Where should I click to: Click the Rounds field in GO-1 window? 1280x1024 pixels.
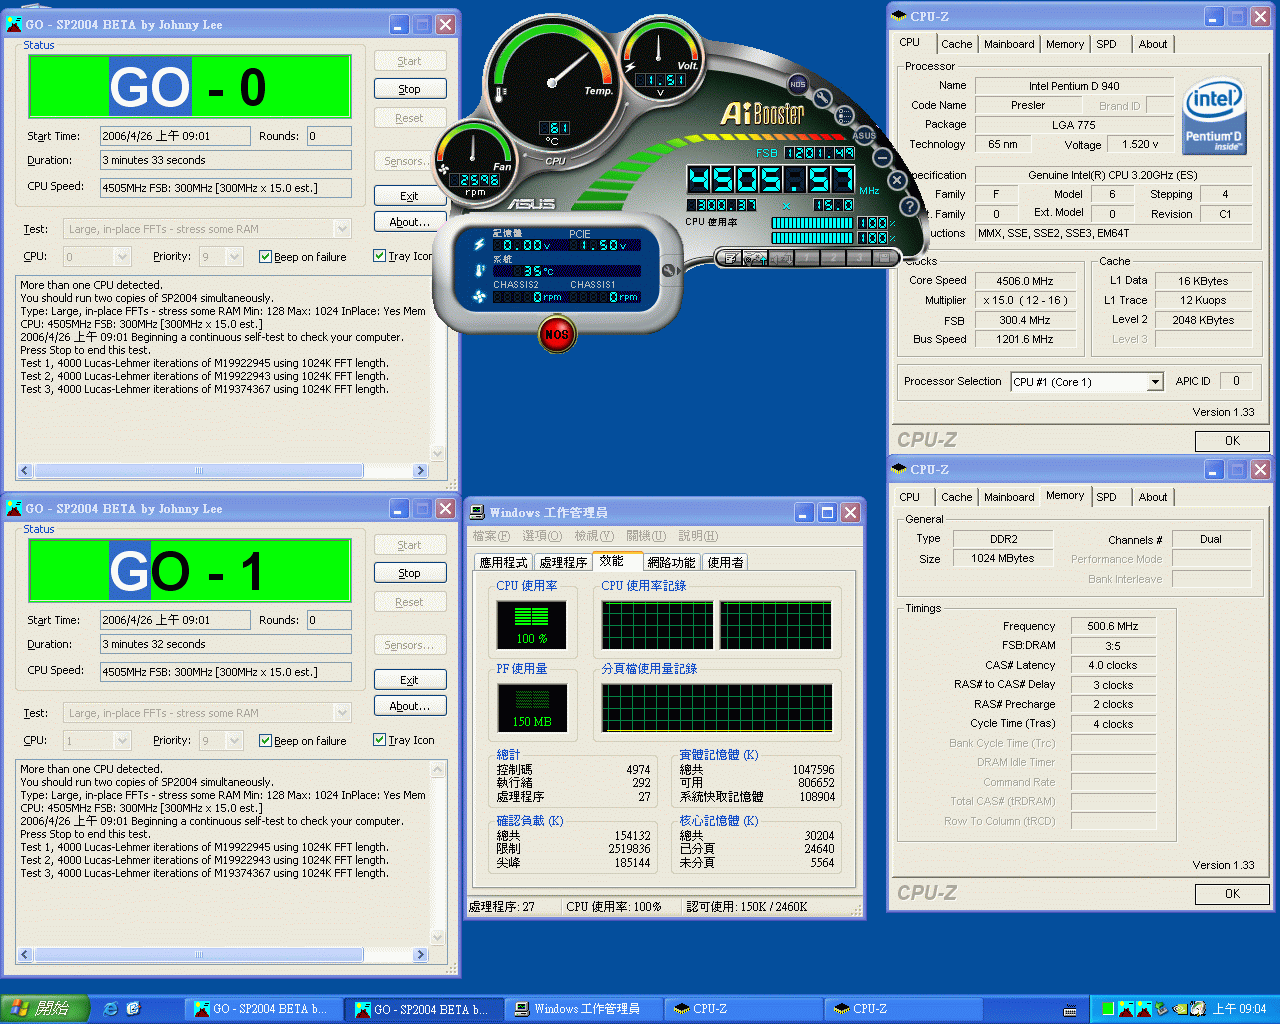[329, 620]
